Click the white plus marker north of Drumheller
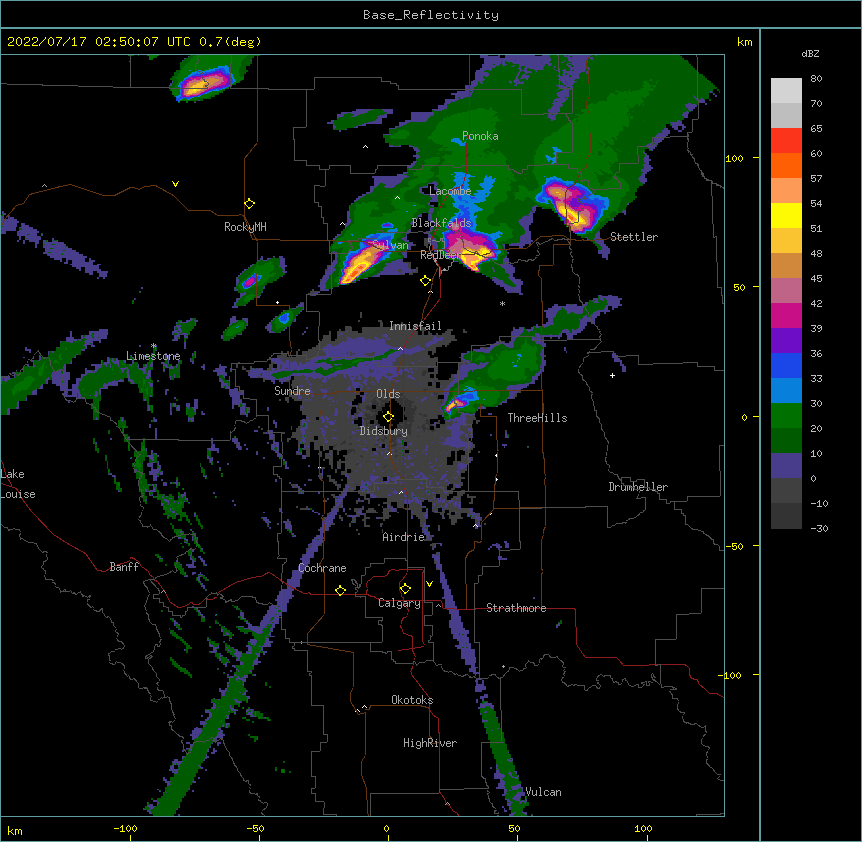The image size is (862, 842). coord(612,375)
